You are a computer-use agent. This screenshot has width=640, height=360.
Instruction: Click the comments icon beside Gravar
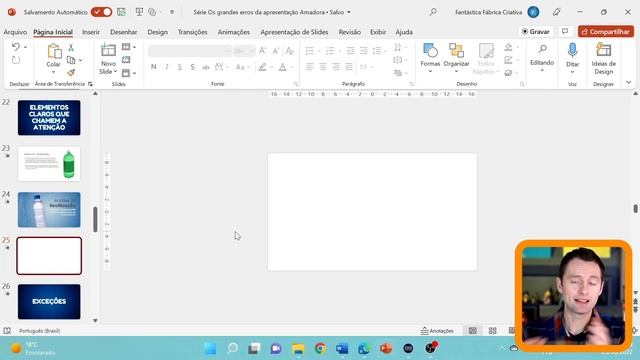click(x=565, y=31)
